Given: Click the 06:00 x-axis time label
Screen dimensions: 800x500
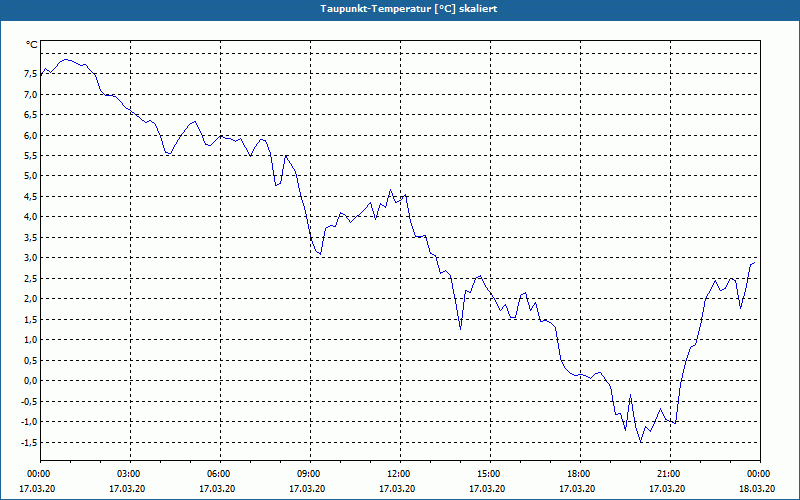Looking at the screenshot, I should coord(217,474).
